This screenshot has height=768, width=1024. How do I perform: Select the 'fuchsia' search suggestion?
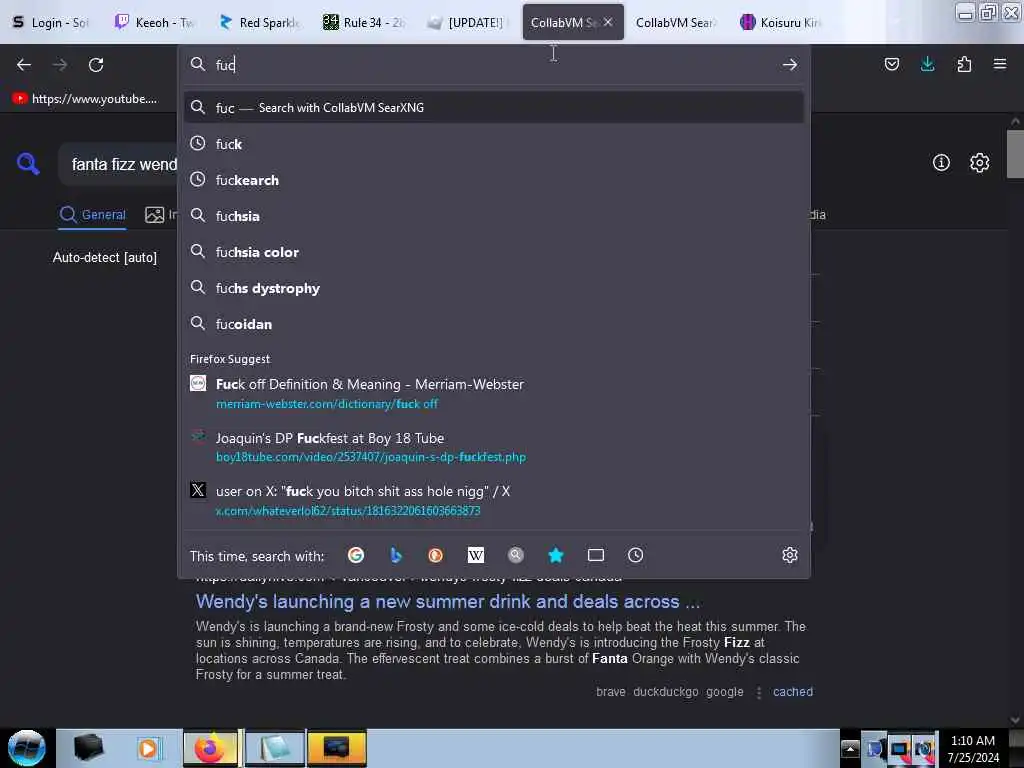[x=494, y=216]
